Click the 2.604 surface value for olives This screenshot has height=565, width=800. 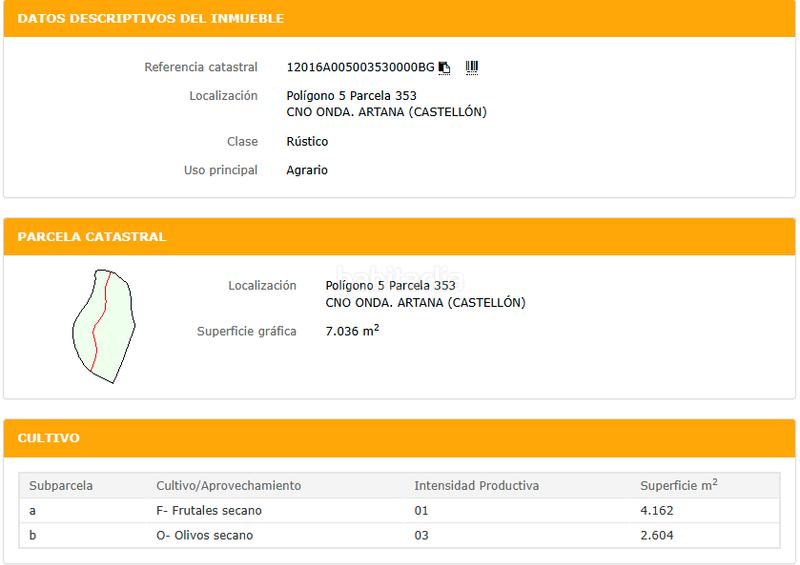coord(657,535)
